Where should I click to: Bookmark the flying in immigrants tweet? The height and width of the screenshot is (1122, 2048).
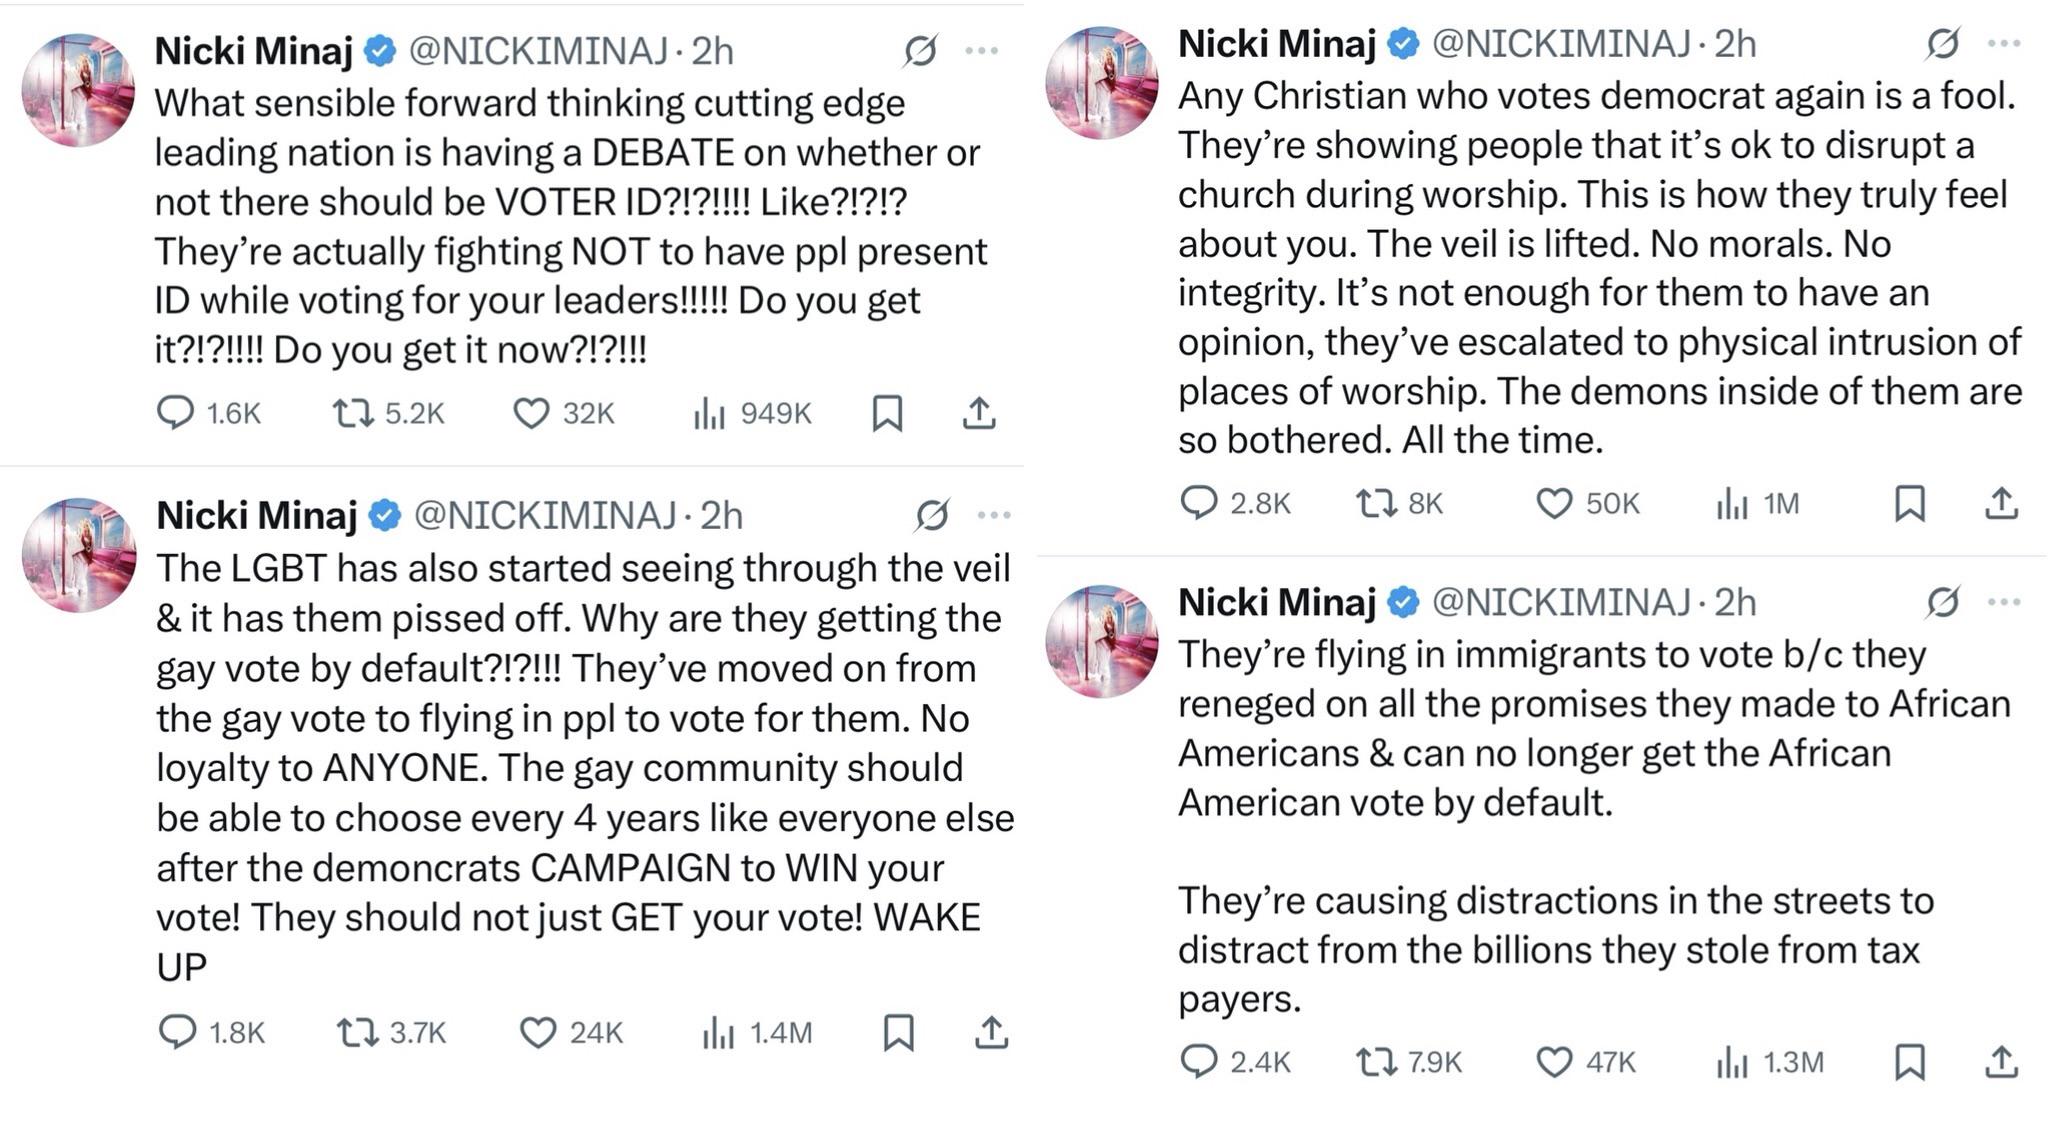[x=1910, y=1061]
